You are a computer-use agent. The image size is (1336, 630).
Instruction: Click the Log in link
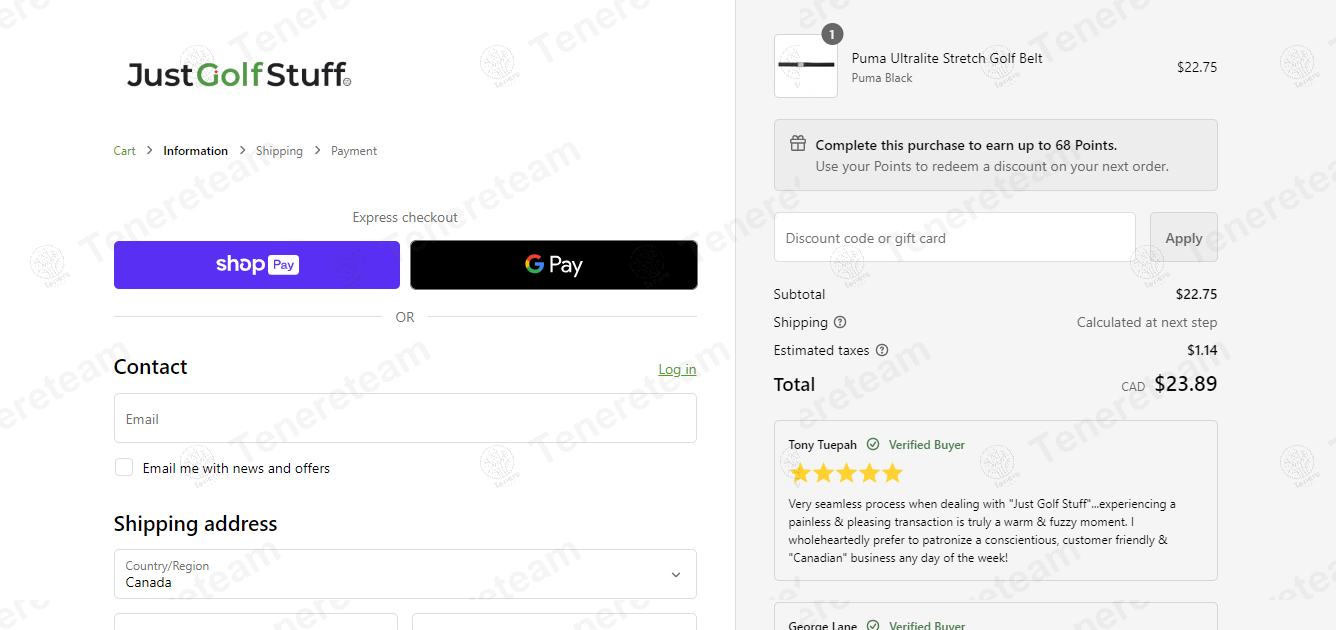677,369
